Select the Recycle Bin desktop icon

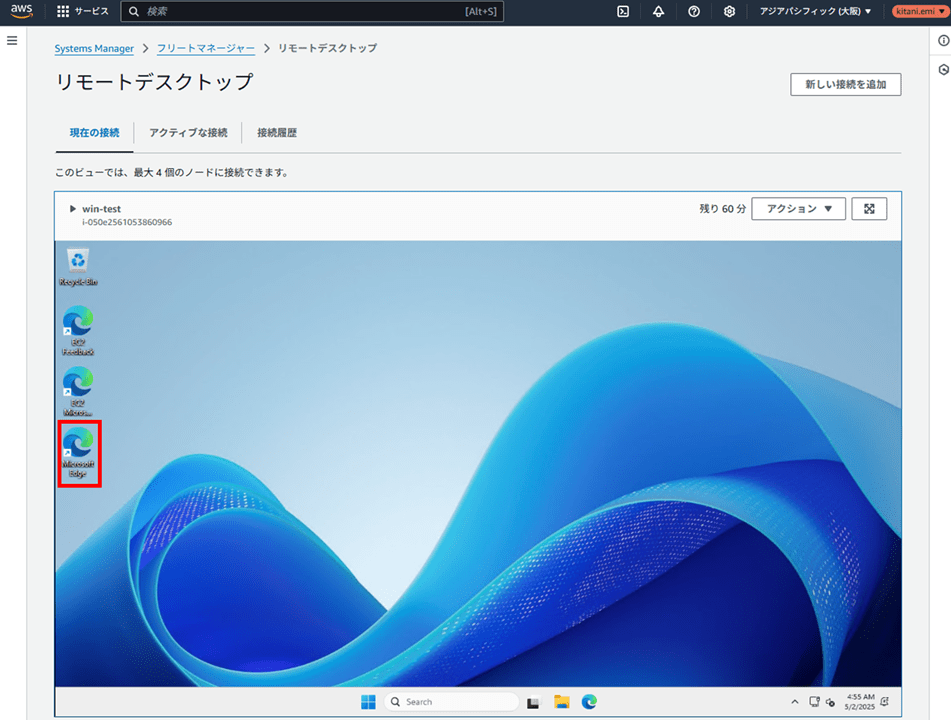pyautogui.click(x=78, y=267)
